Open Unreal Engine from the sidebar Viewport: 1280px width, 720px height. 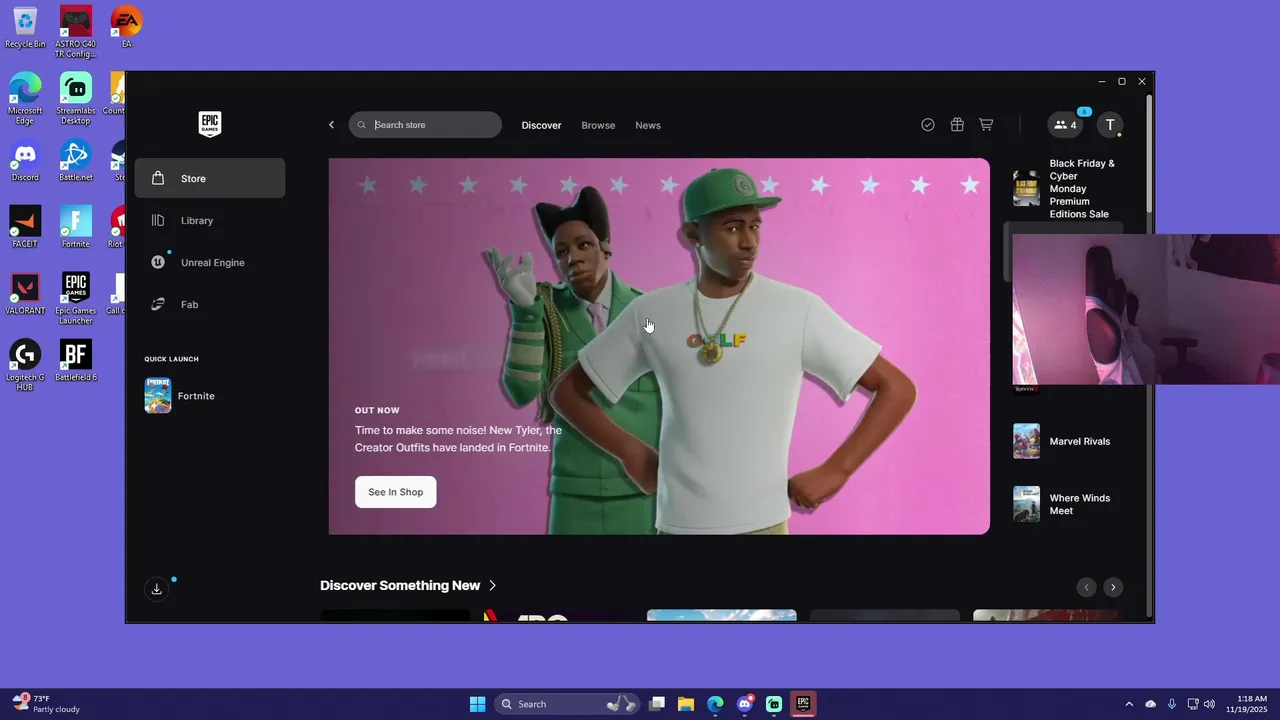[210, 262]
